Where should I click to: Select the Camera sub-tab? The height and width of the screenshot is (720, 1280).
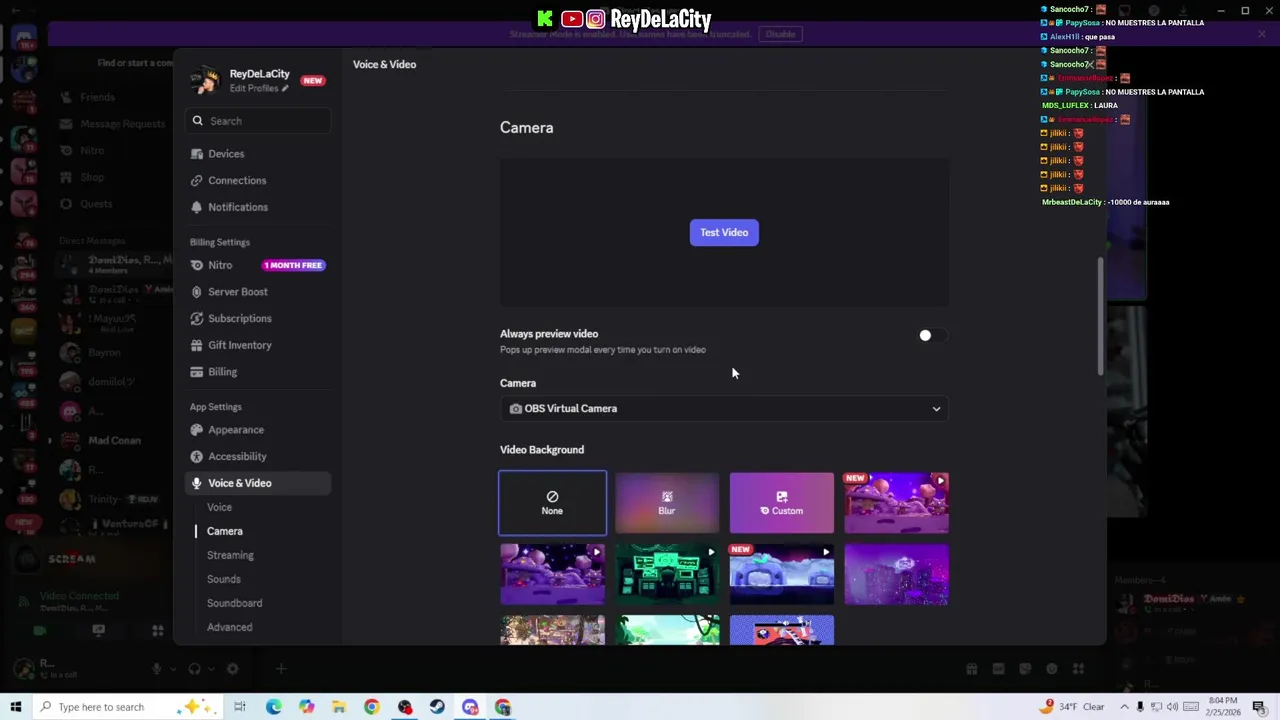(x=224, y=531)
